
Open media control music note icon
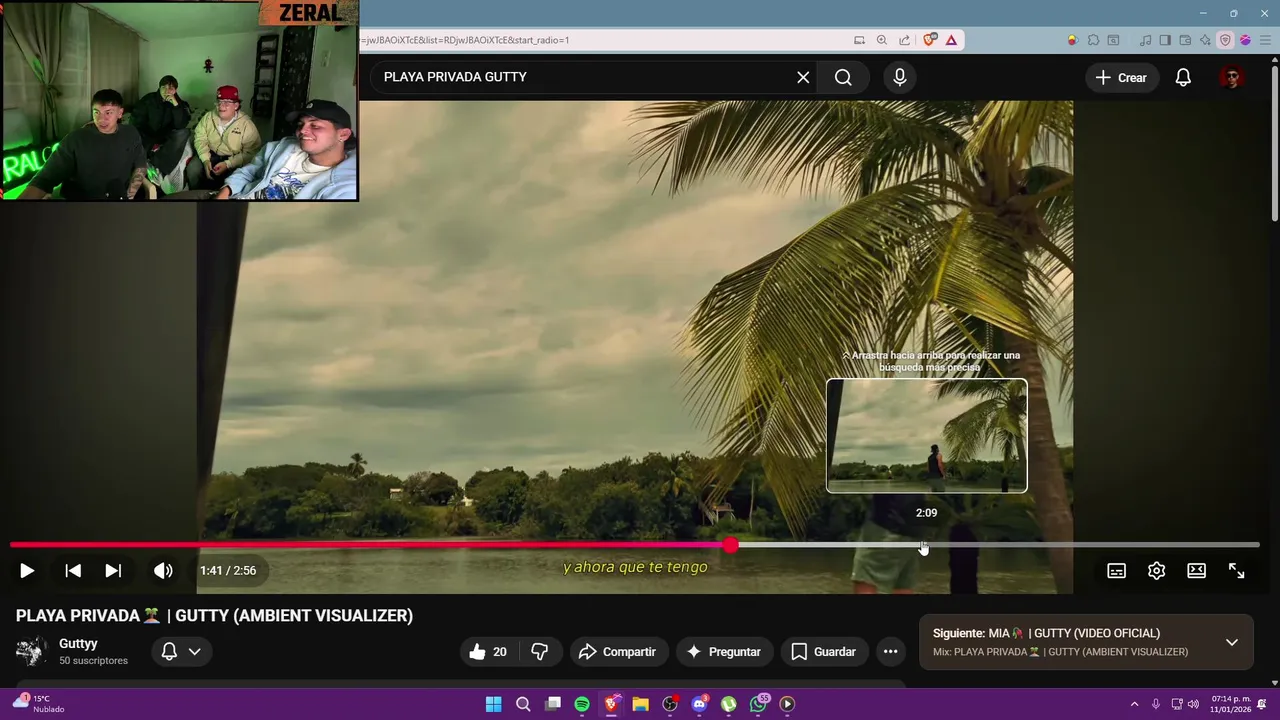click(x=1145, y=40)
